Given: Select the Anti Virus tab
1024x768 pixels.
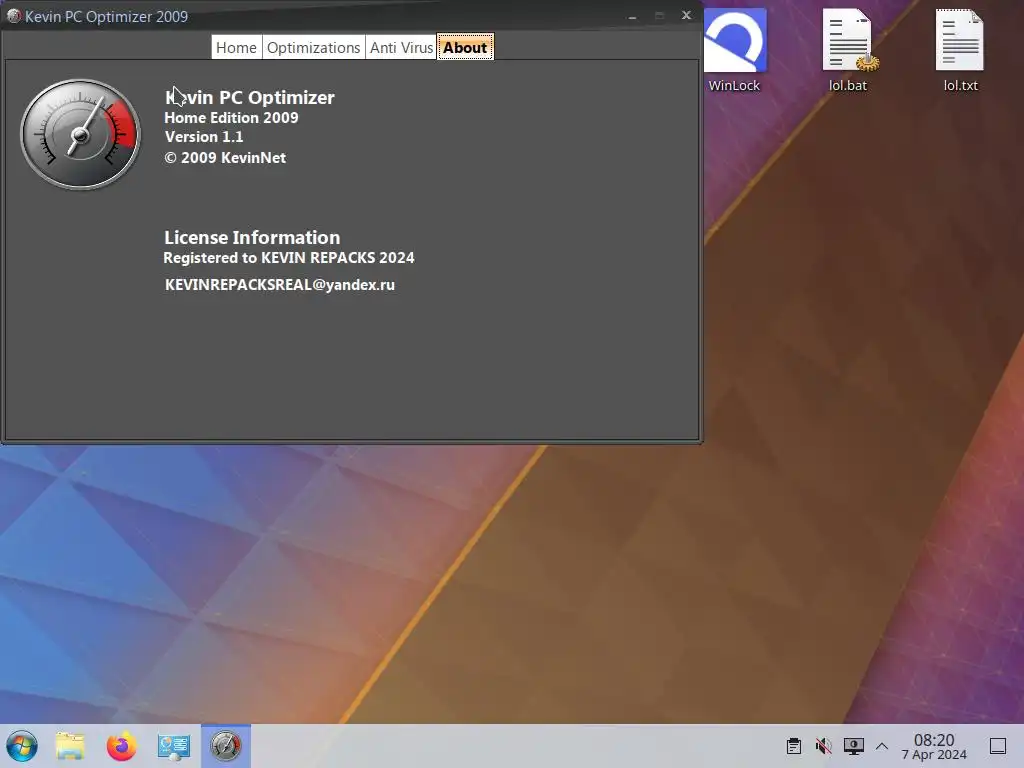Looking at the screenshot, I should pyautogui.click(x=401, y=48).
